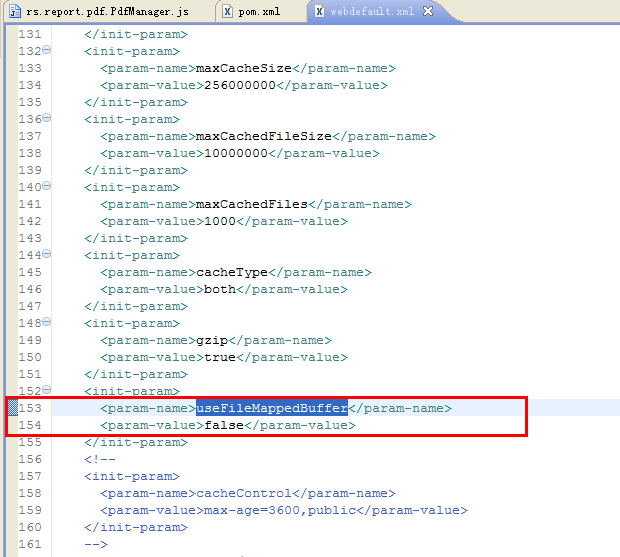Collapse the init-param fold at line 152
Image resolution: width=620 pixels, height=557 pixels.
point(46,390)
